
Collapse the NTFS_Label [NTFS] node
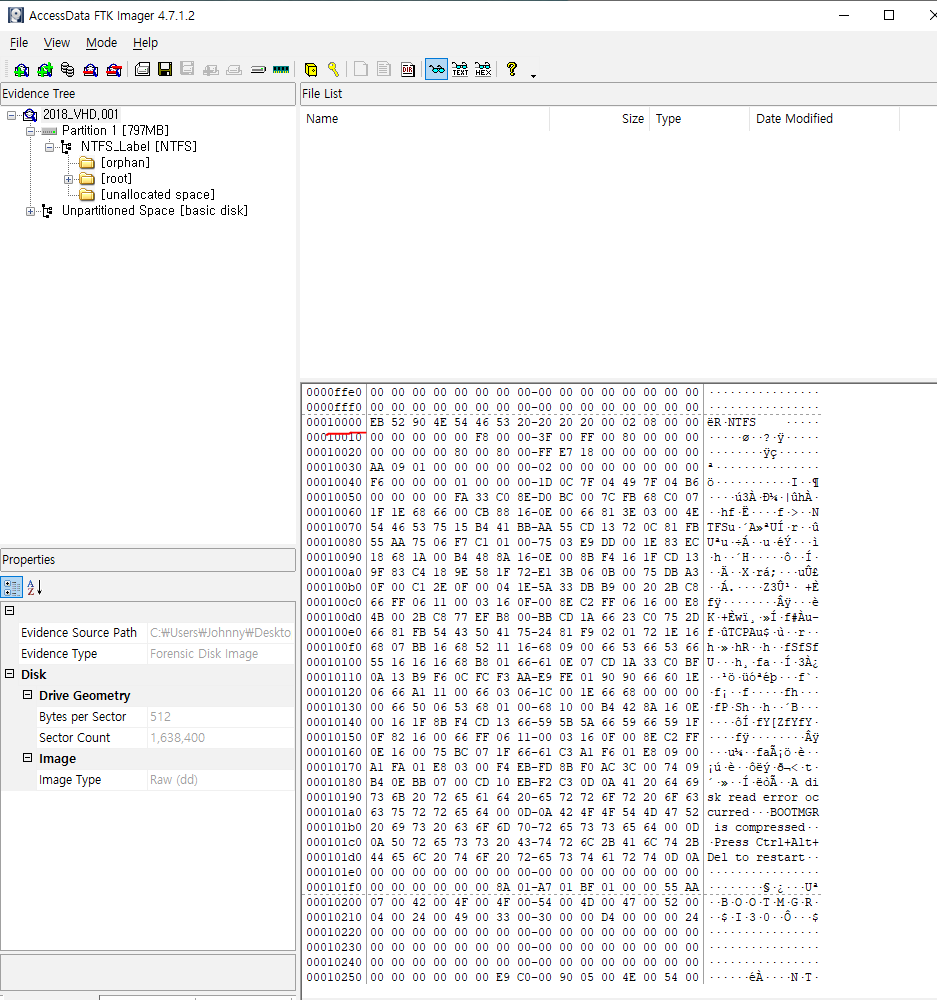[x=48, y=147]
